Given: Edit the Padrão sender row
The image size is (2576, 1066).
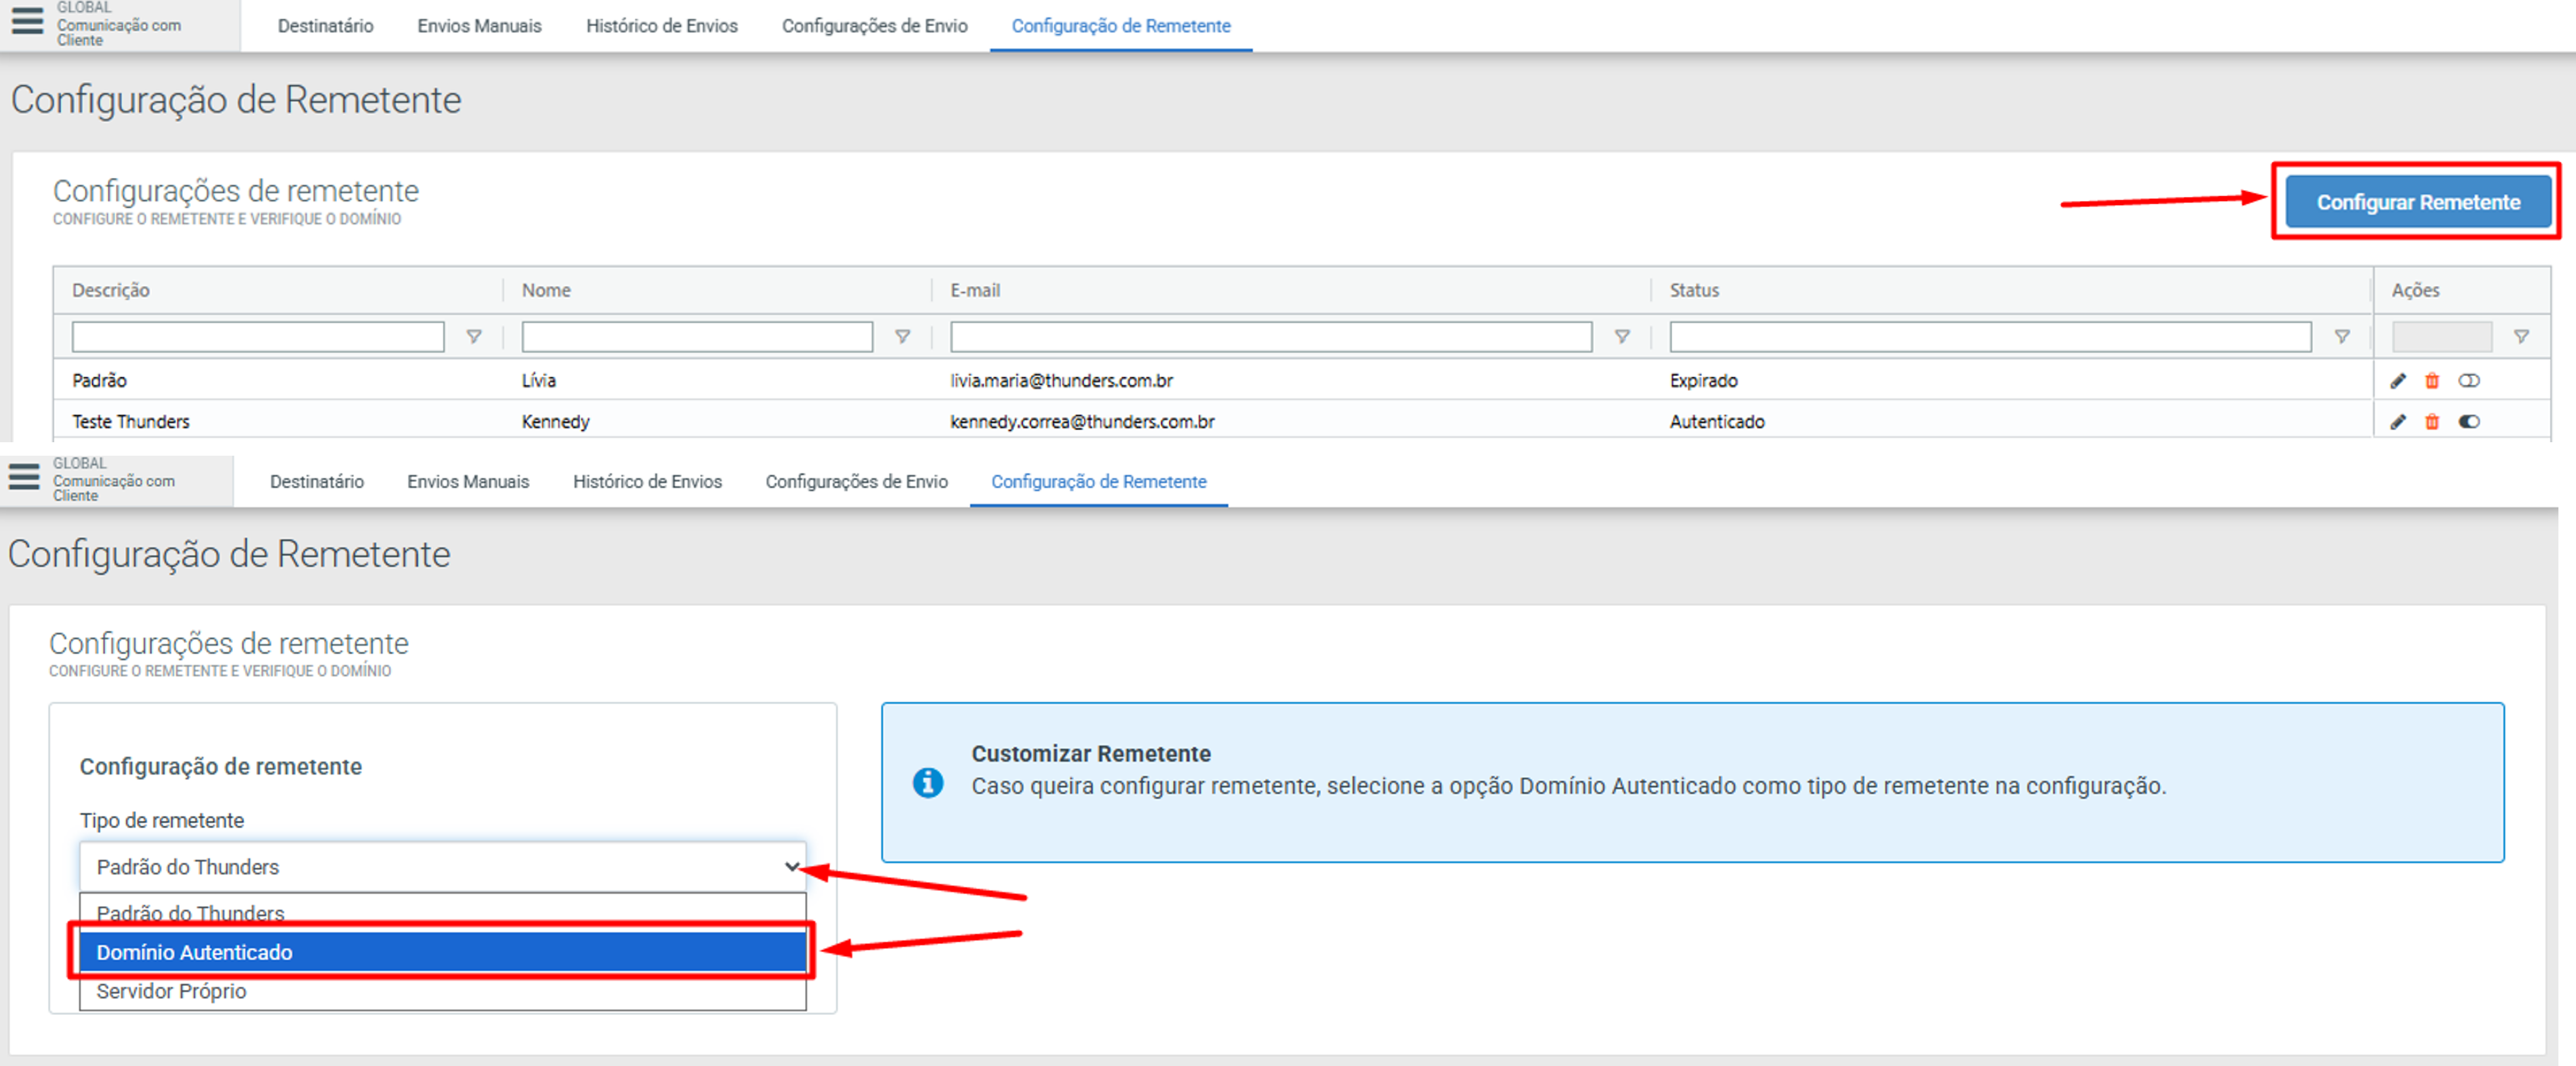Looking at the screenshot, I should (2397, 380).
